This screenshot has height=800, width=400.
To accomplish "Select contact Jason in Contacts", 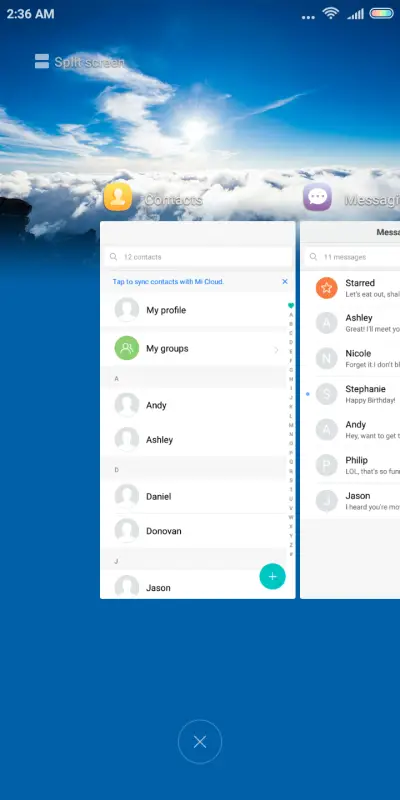I will (x=193, y=585).
